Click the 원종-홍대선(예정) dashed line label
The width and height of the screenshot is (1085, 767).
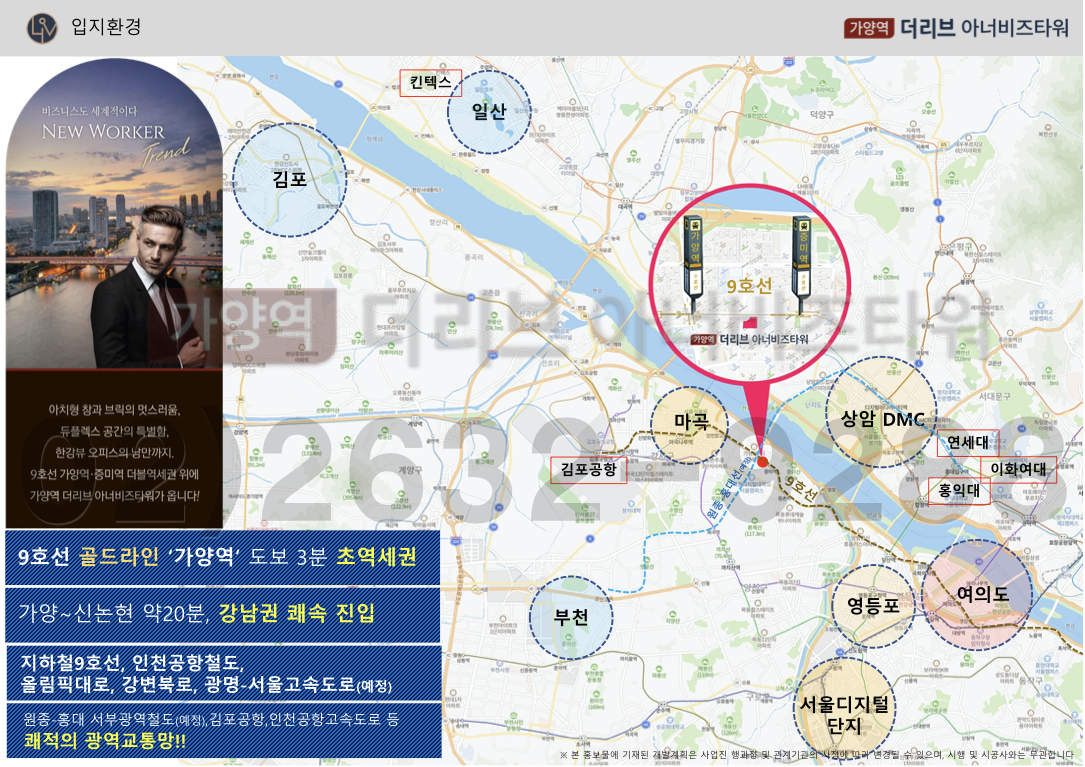(731, 489)
